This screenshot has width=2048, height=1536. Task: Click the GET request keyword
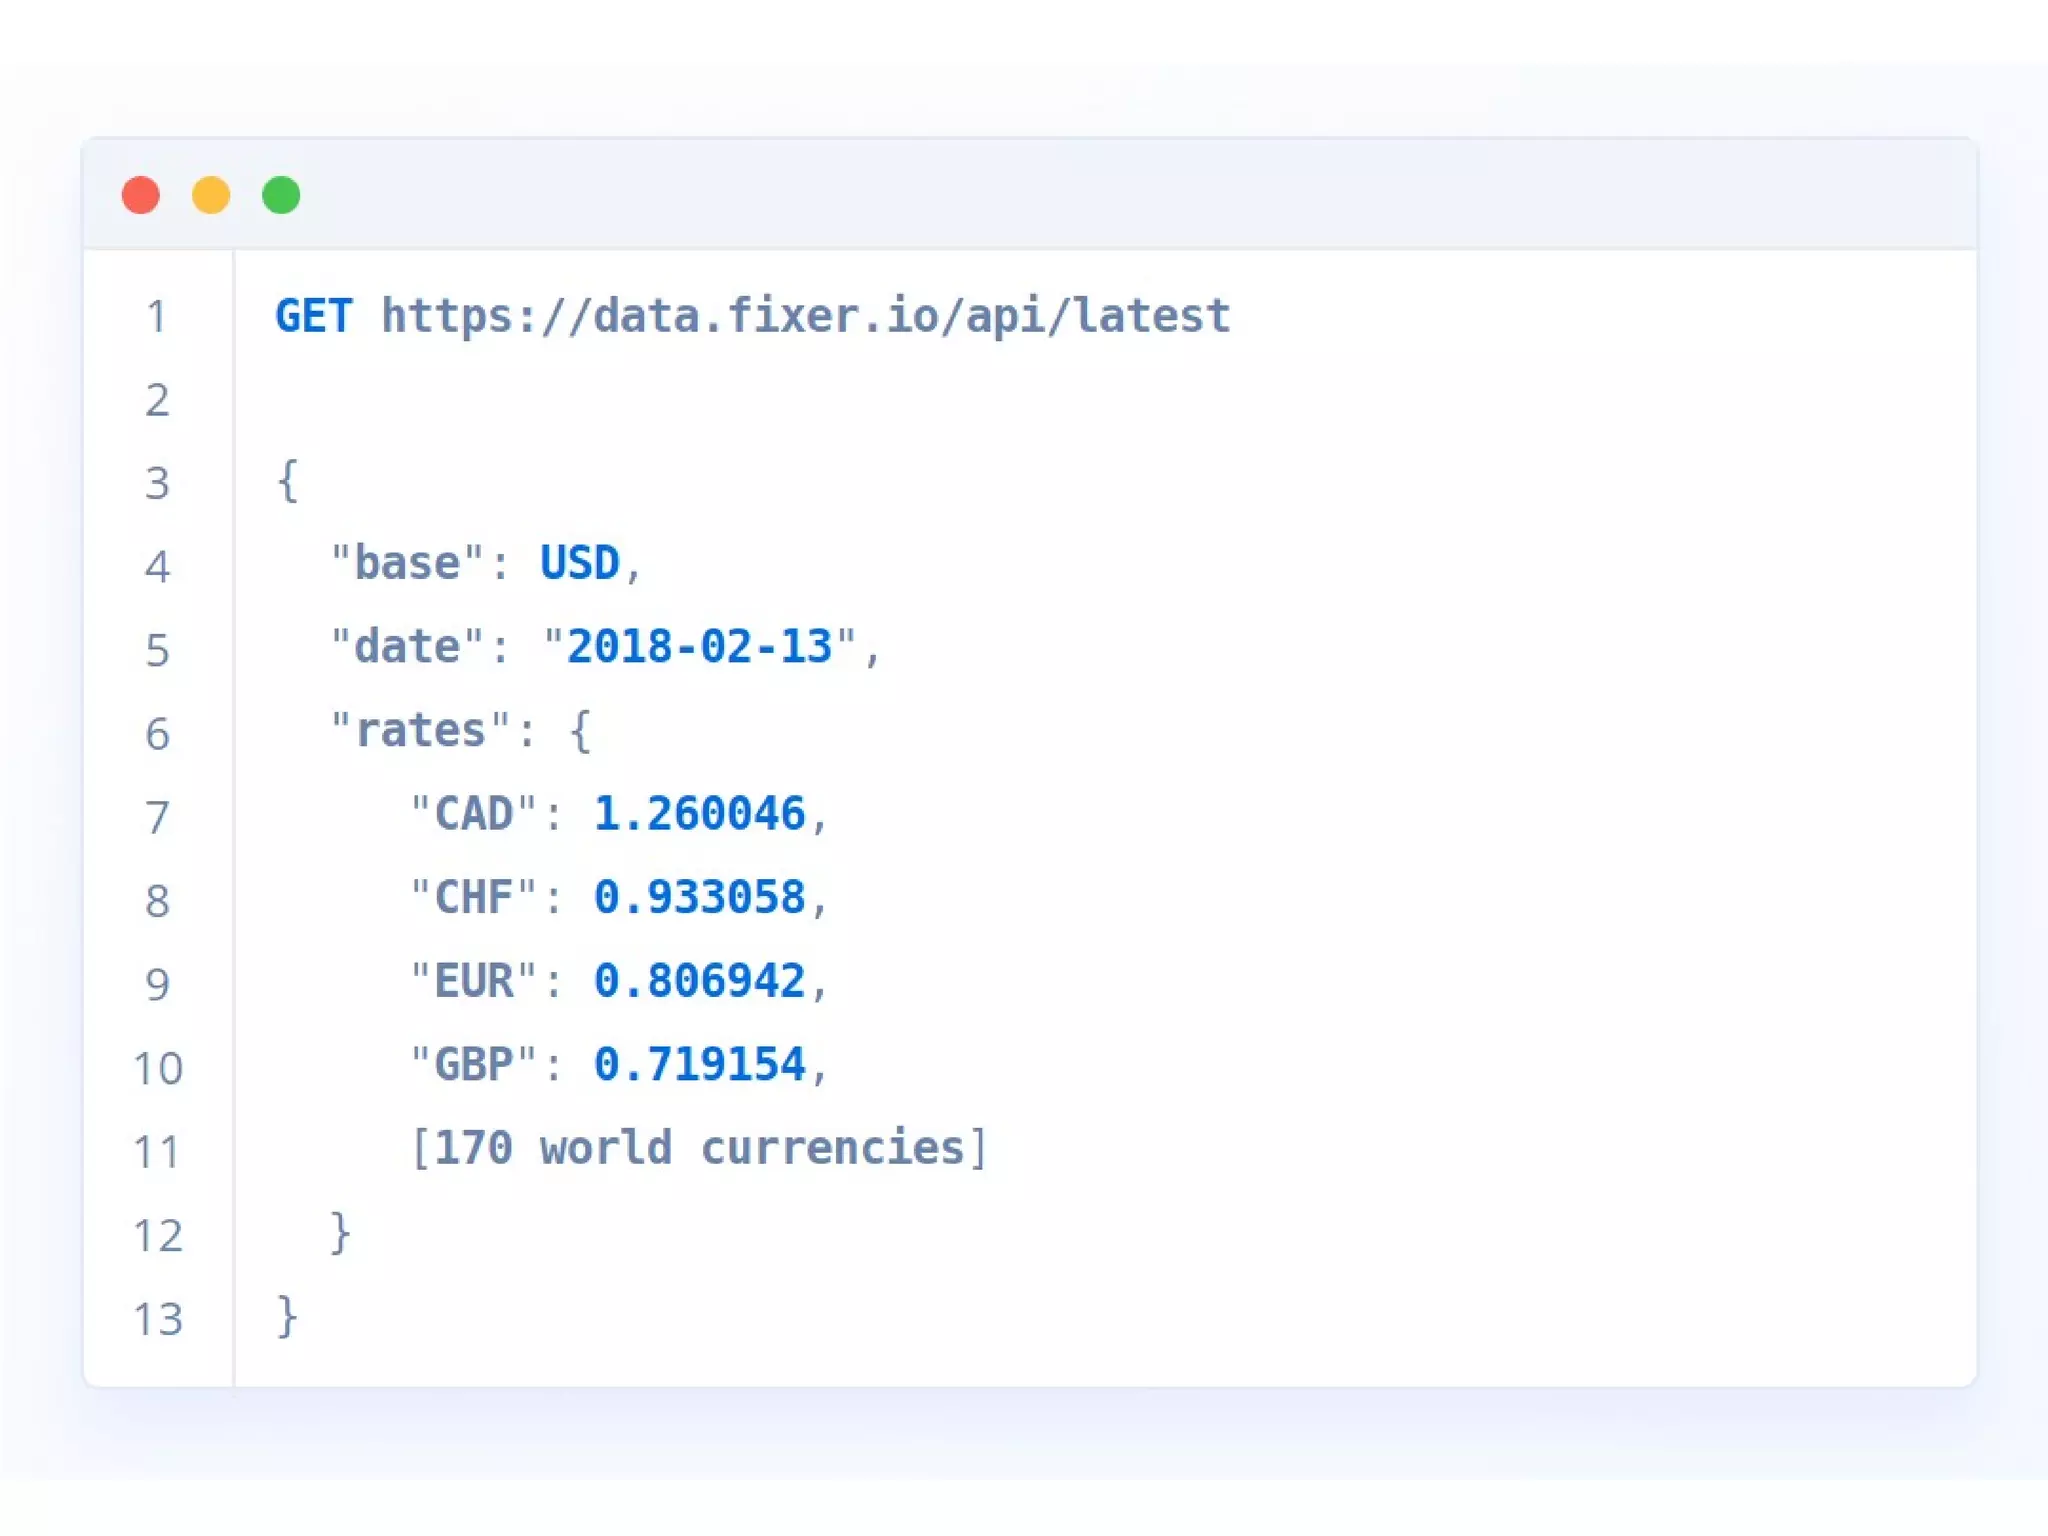tap(313, 316)
